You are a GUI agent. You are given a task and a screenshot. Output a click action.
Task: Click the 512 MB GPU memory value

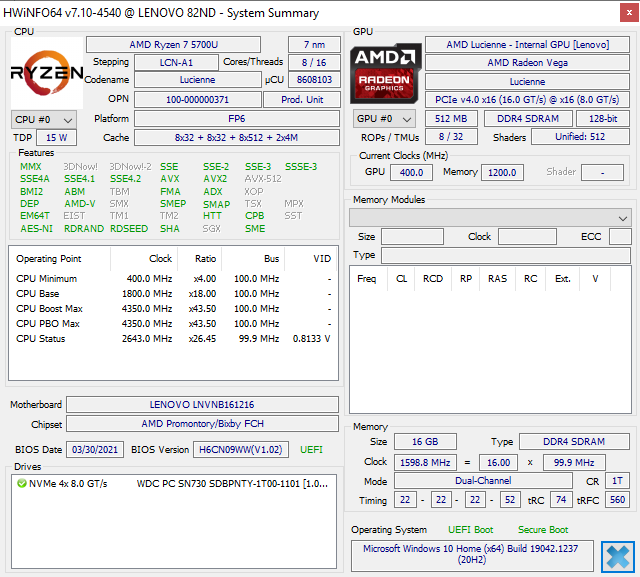[451, 119]
